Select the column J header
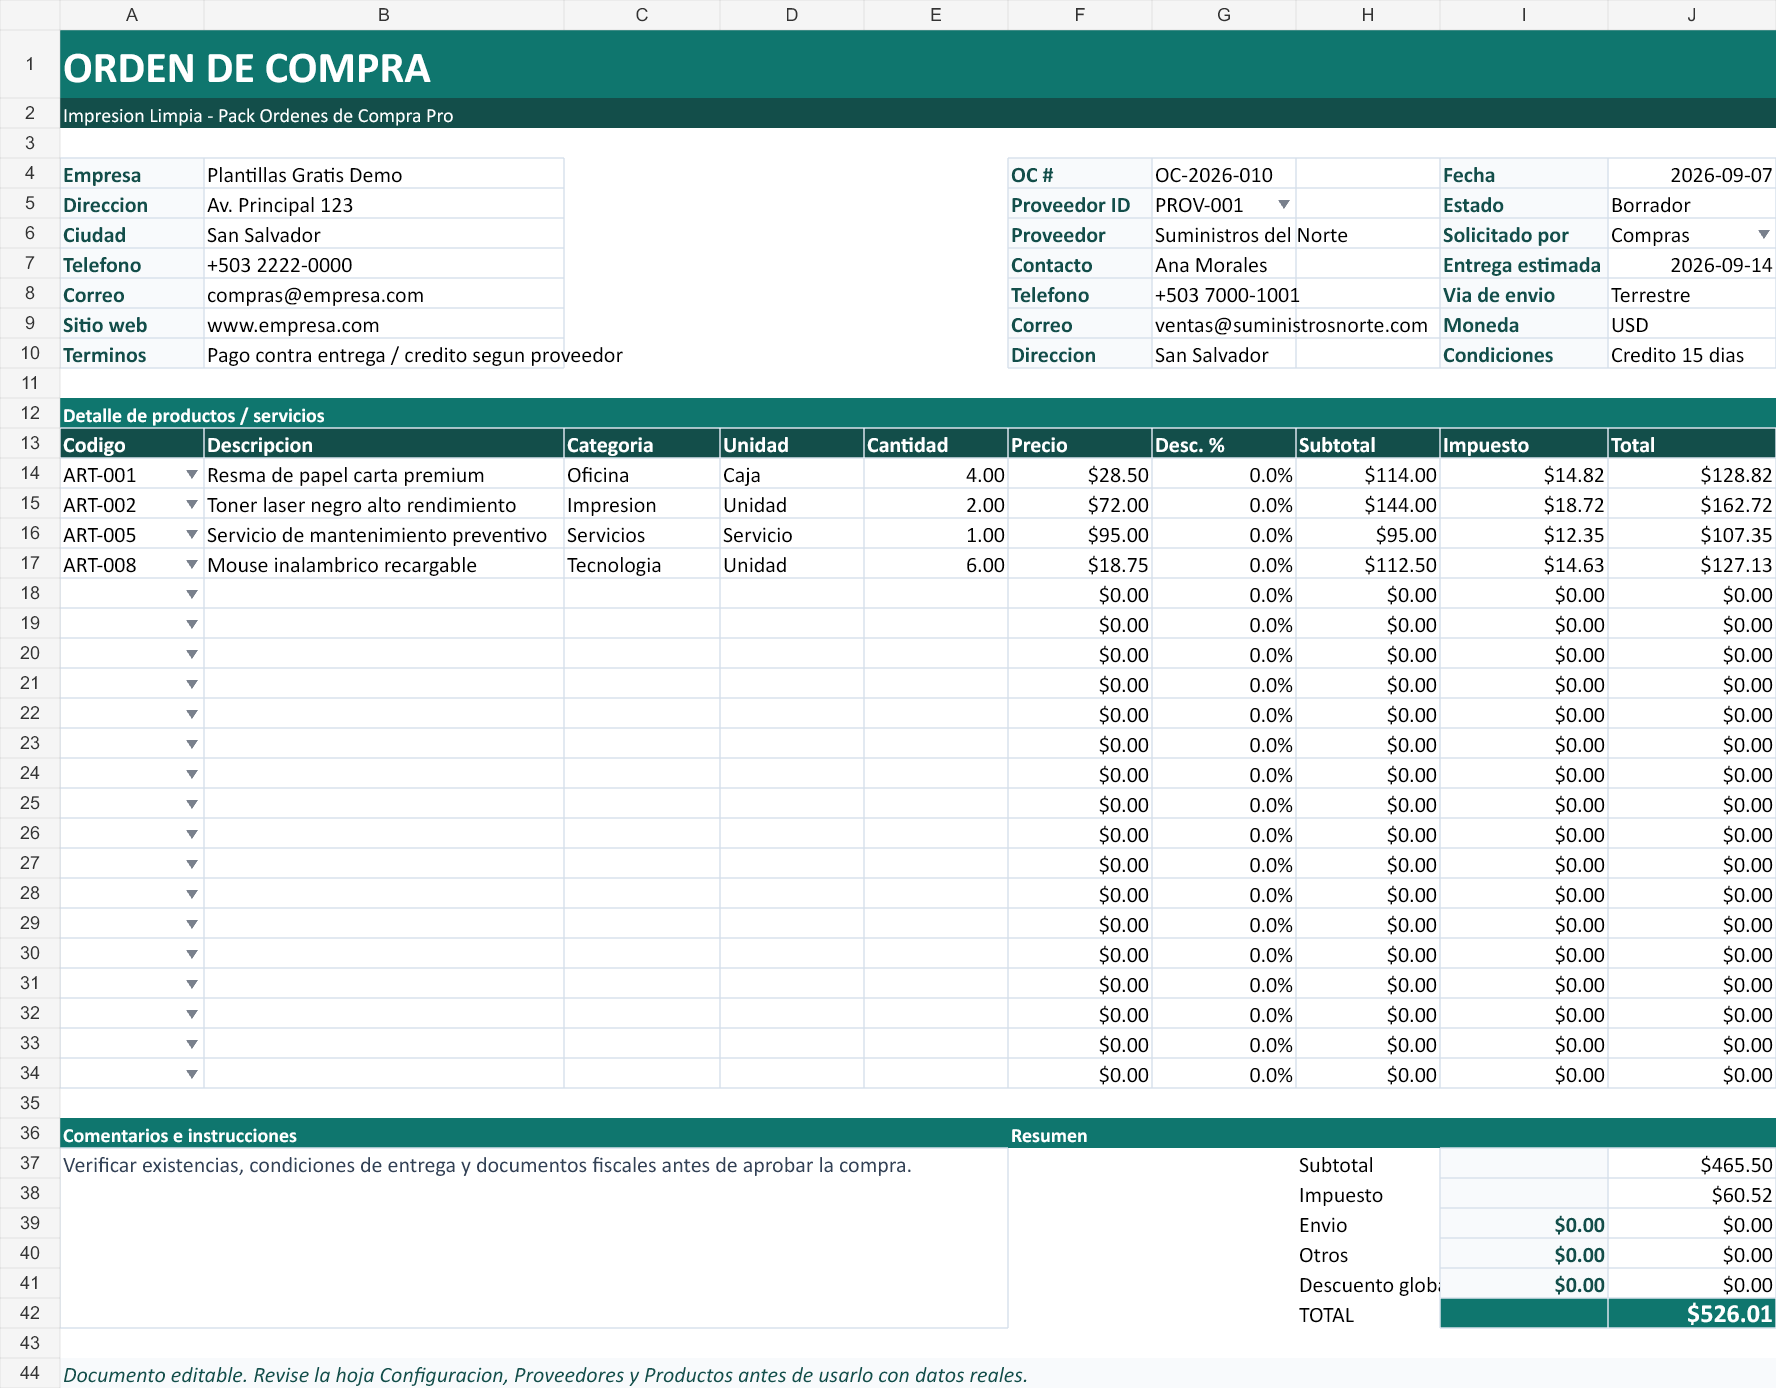This screenshot has width=1776, height=1388. [x=1692, y=15]
